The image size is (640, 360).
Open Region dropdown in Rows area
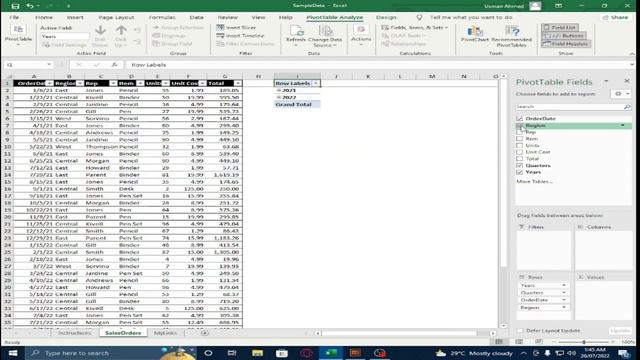[564, 308]
